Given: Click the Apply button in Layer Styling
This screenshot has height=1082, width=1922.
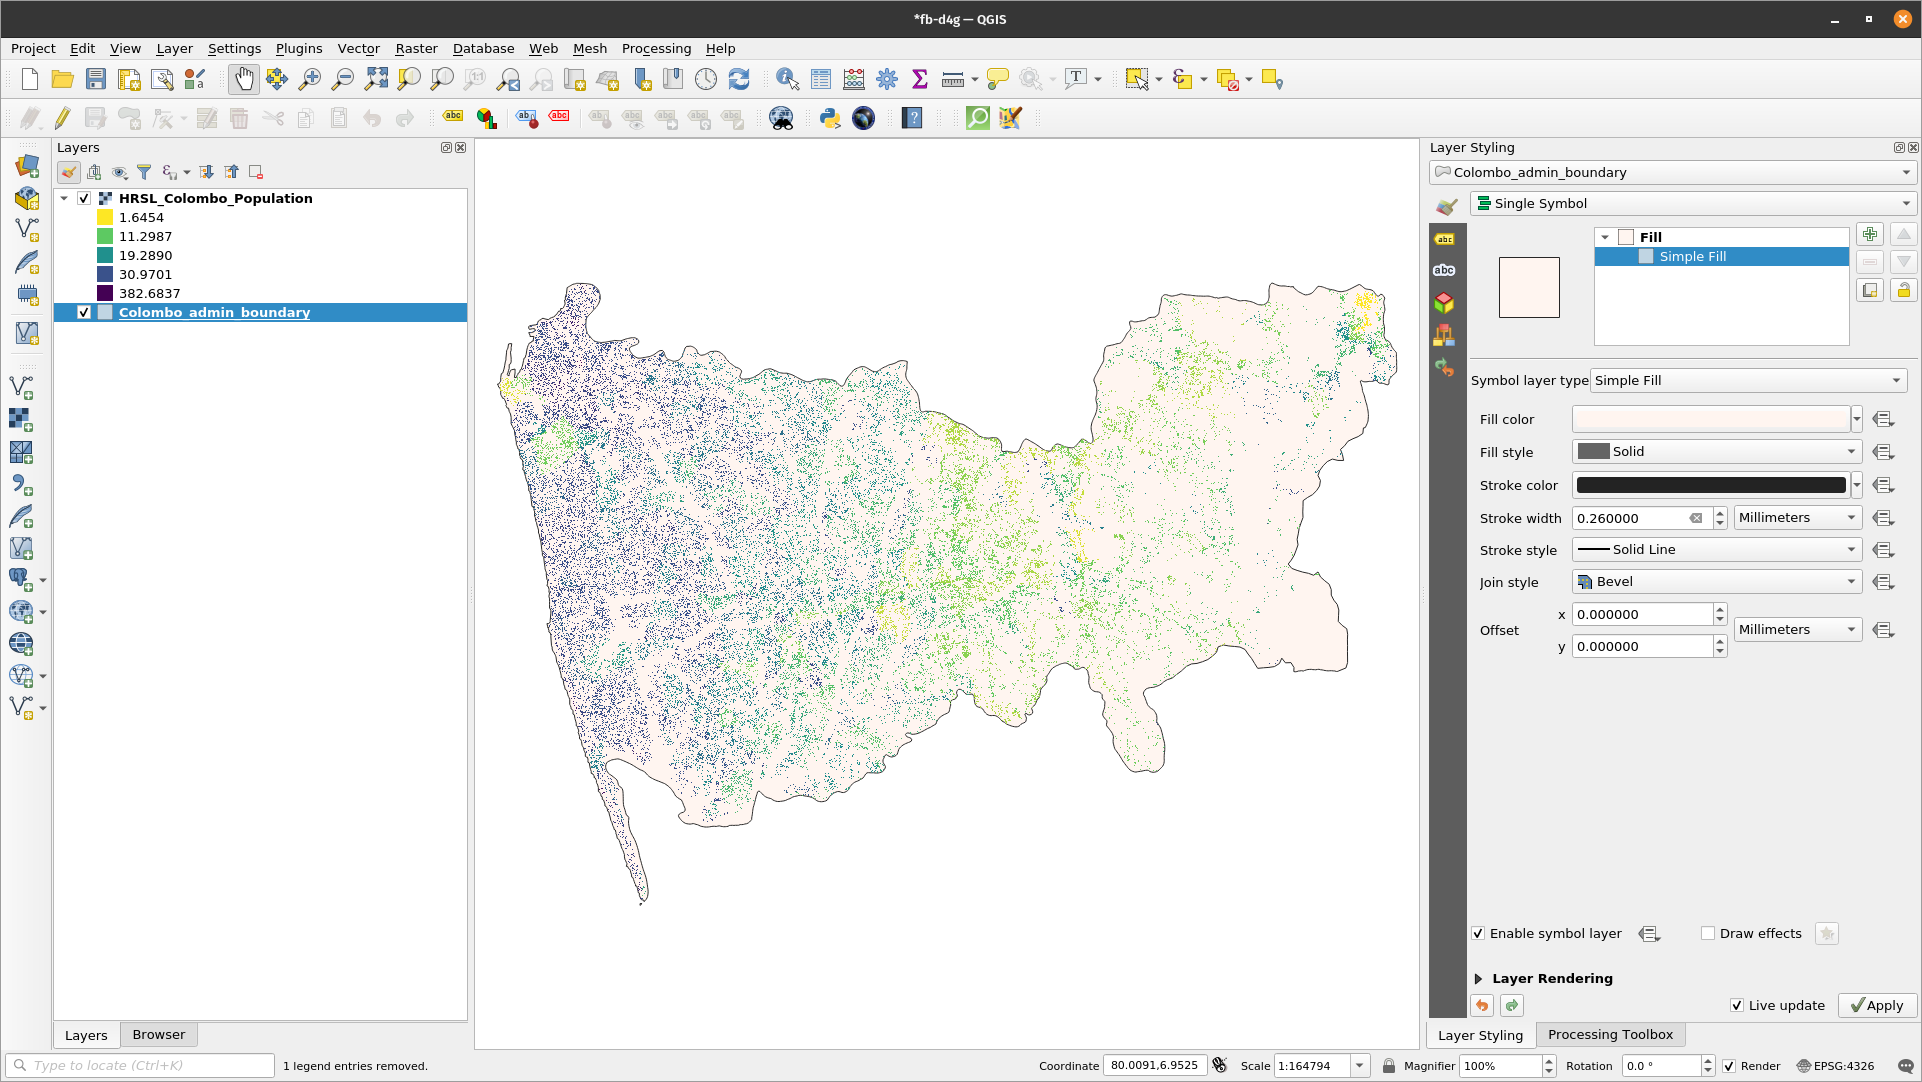Looking at the screenshot, I should tap(1876, 1004).
